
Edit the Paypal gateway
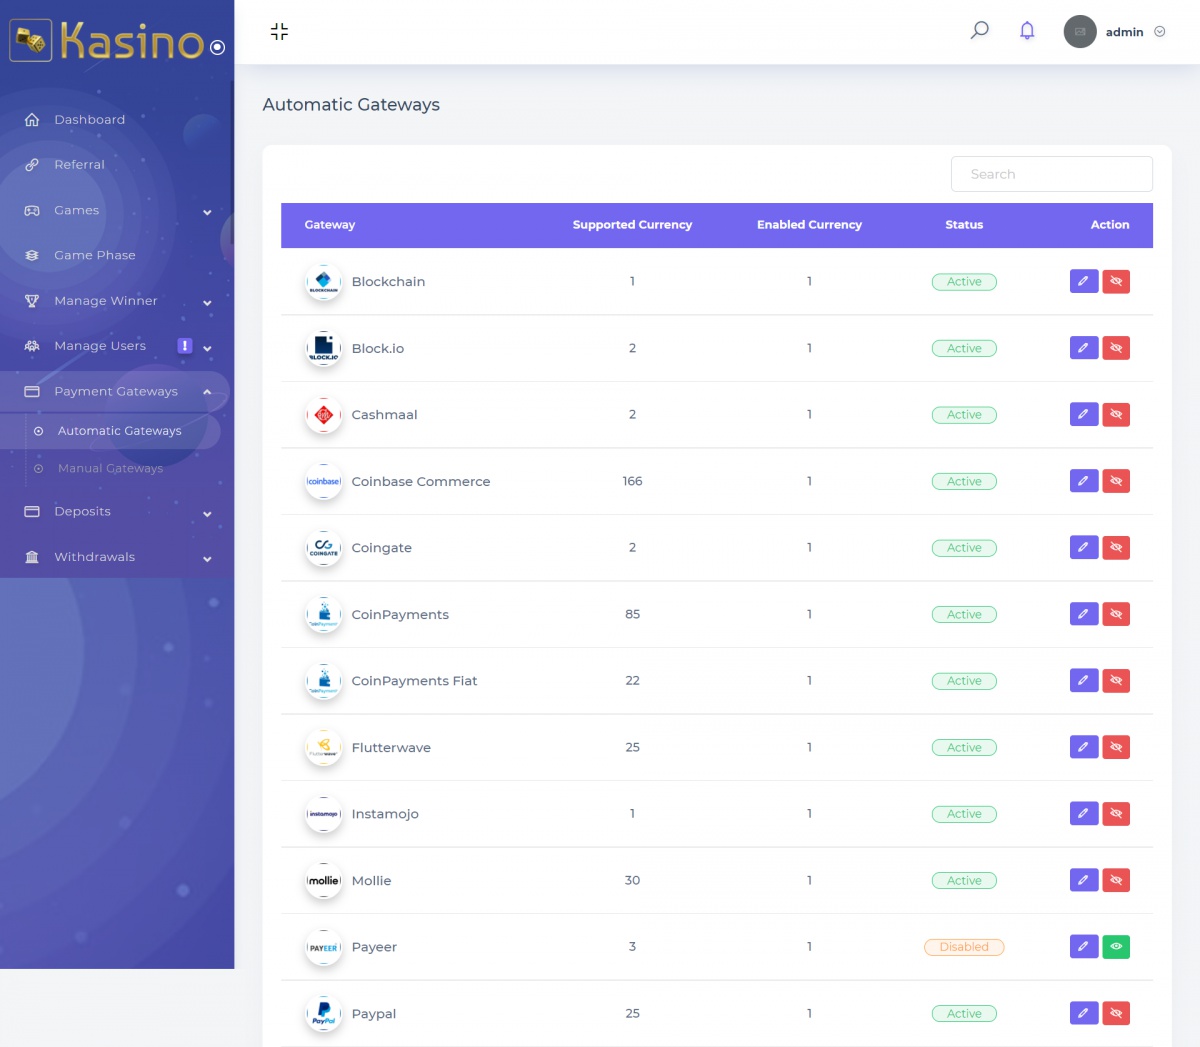pyautogui.click(x=1084, y=1013)
